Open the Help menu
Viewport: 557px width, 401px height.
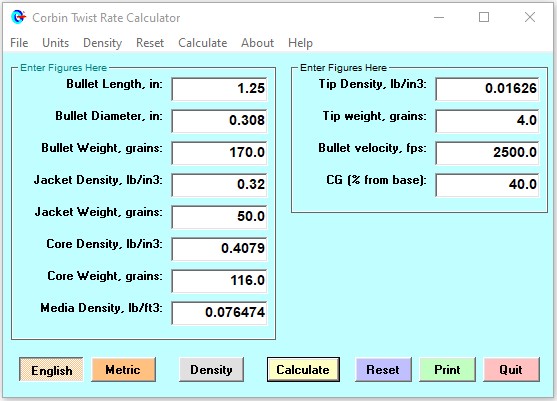pos(300,43)
